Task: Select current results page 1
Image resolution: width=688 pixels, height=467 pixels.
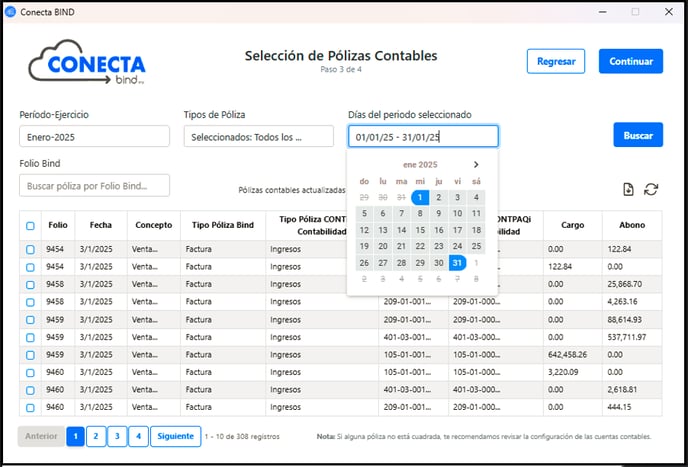Action: 75,436
